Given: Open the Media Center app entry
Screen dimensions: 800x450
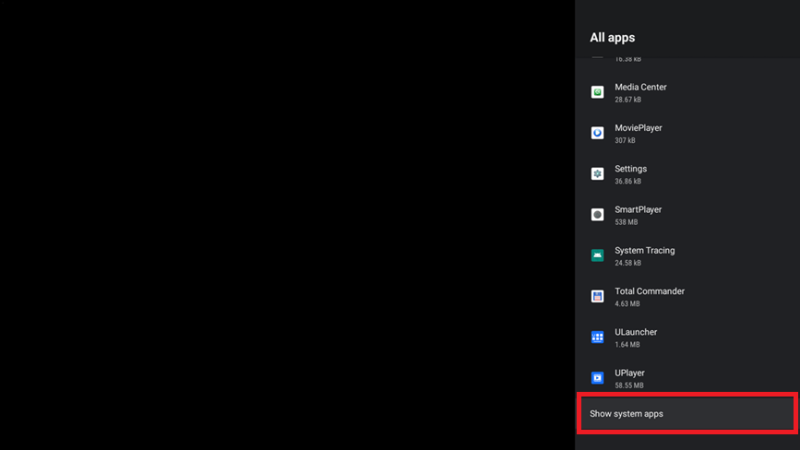Looking at the screenshot, I should pyautogui.click(x=640, y=87).
